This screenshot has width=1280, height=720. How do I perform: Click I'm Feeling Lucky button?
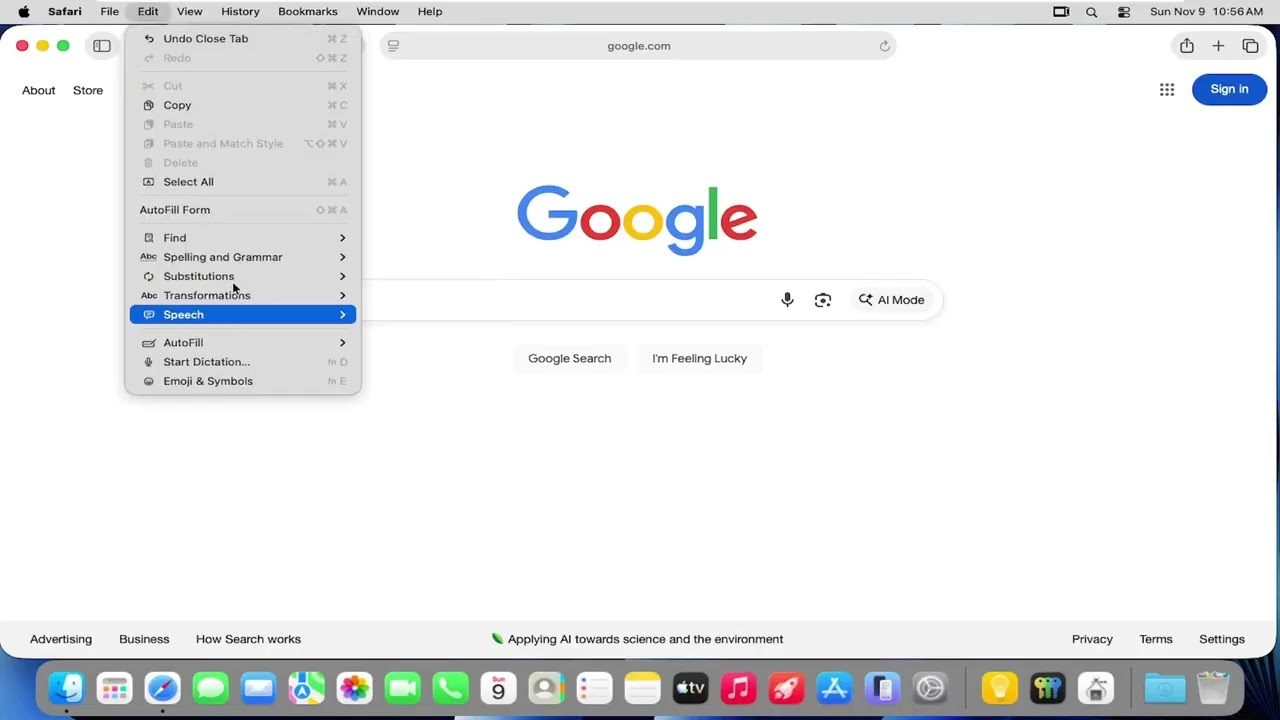click(x=700, y=358)
